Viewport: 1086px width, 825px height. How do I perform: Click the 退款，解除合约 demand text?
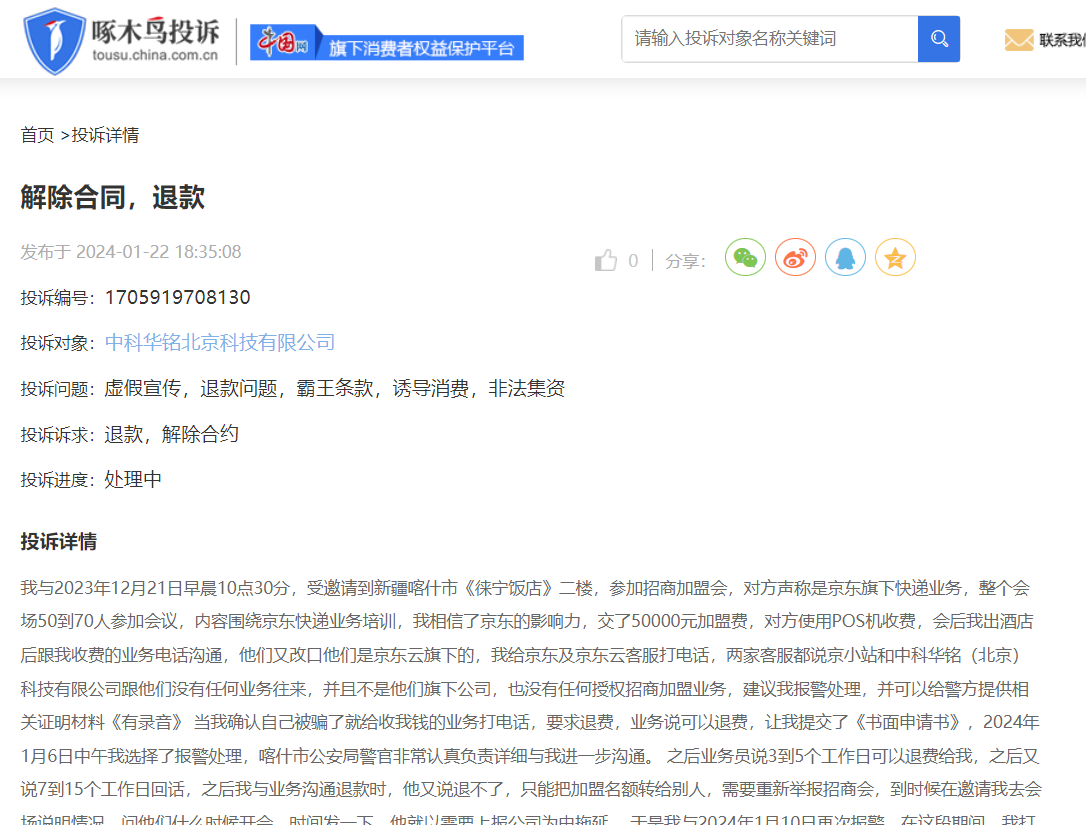point(172,434)
